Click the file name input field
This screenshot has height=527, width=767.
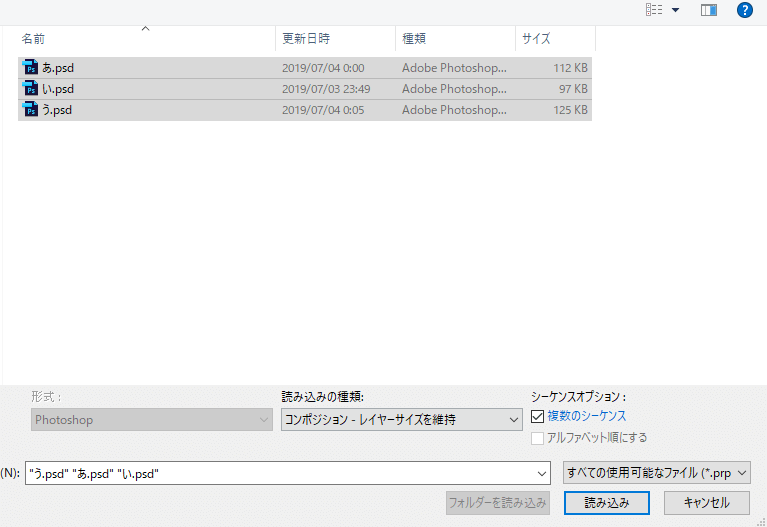coord(350,473)
